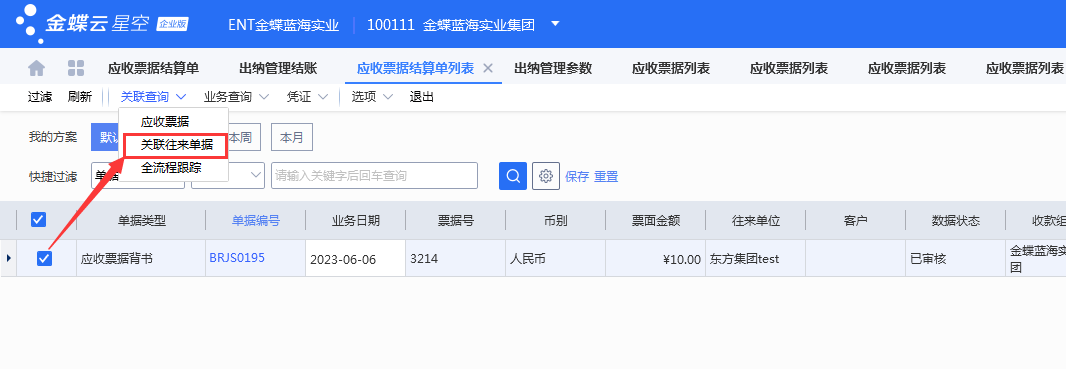Click the 业务日期 column header
Screen dimensions: 1066x369
356,220
